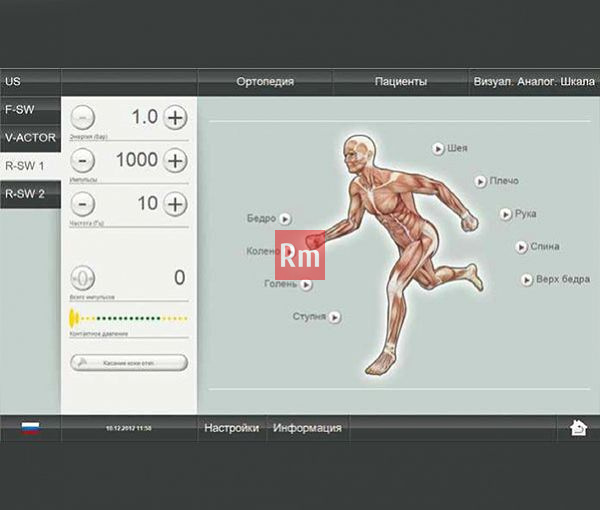Open Настройки in the bottom bar
This screenshot has width=600, height=510.
(232, 428)
